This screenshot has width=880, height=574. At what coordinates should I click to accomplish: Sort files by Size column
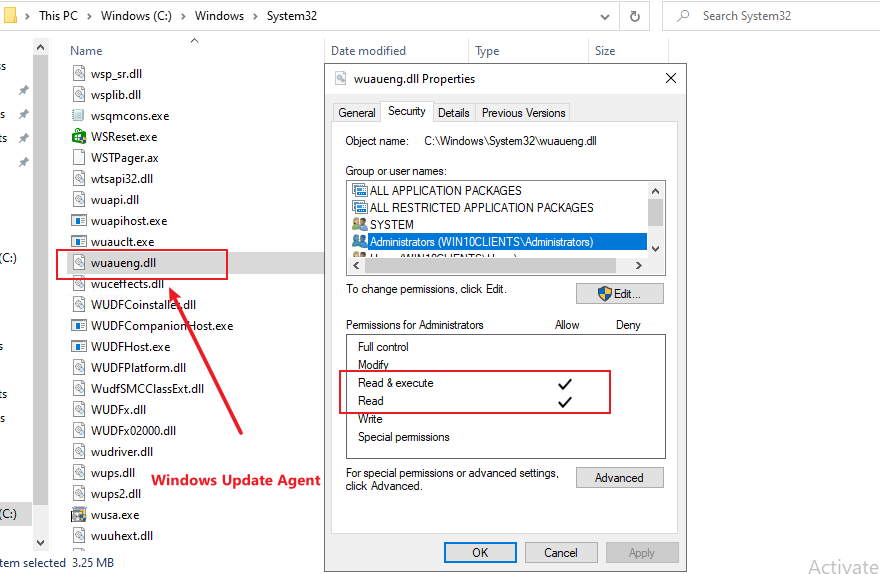605,50
